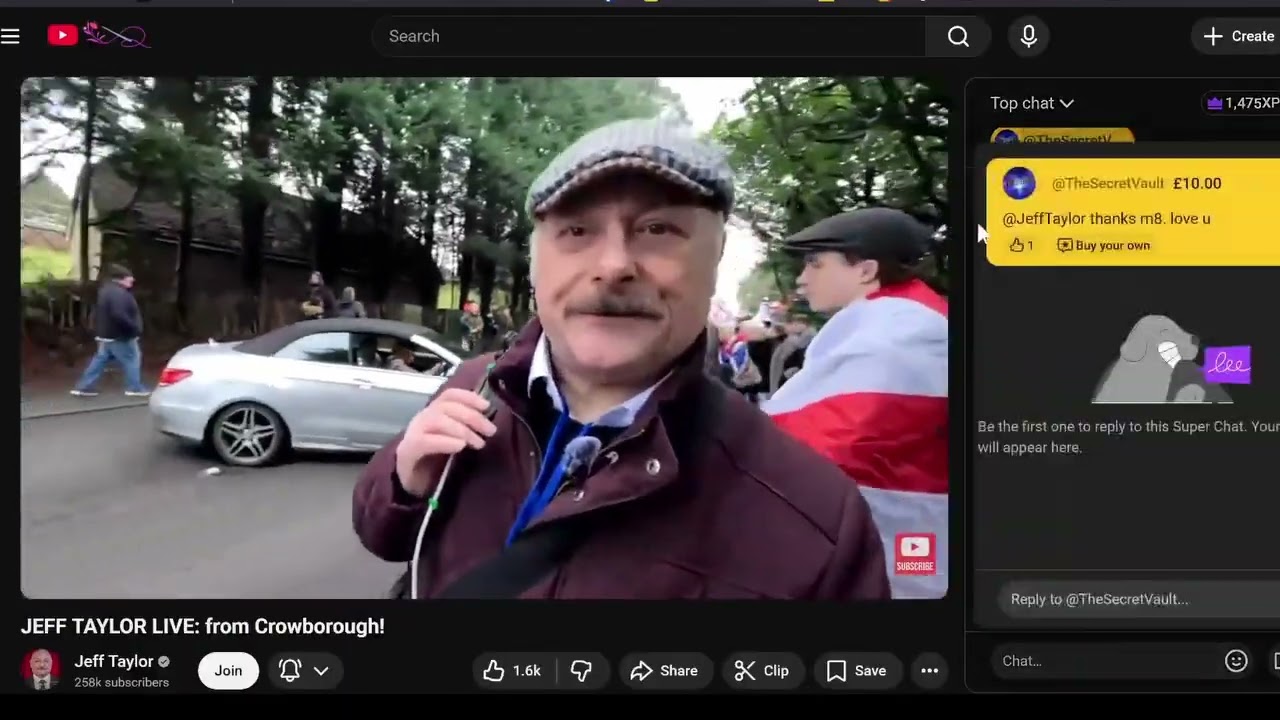Open more actions three-dot menu
The image size is (1280, 720).
point(929,671)
